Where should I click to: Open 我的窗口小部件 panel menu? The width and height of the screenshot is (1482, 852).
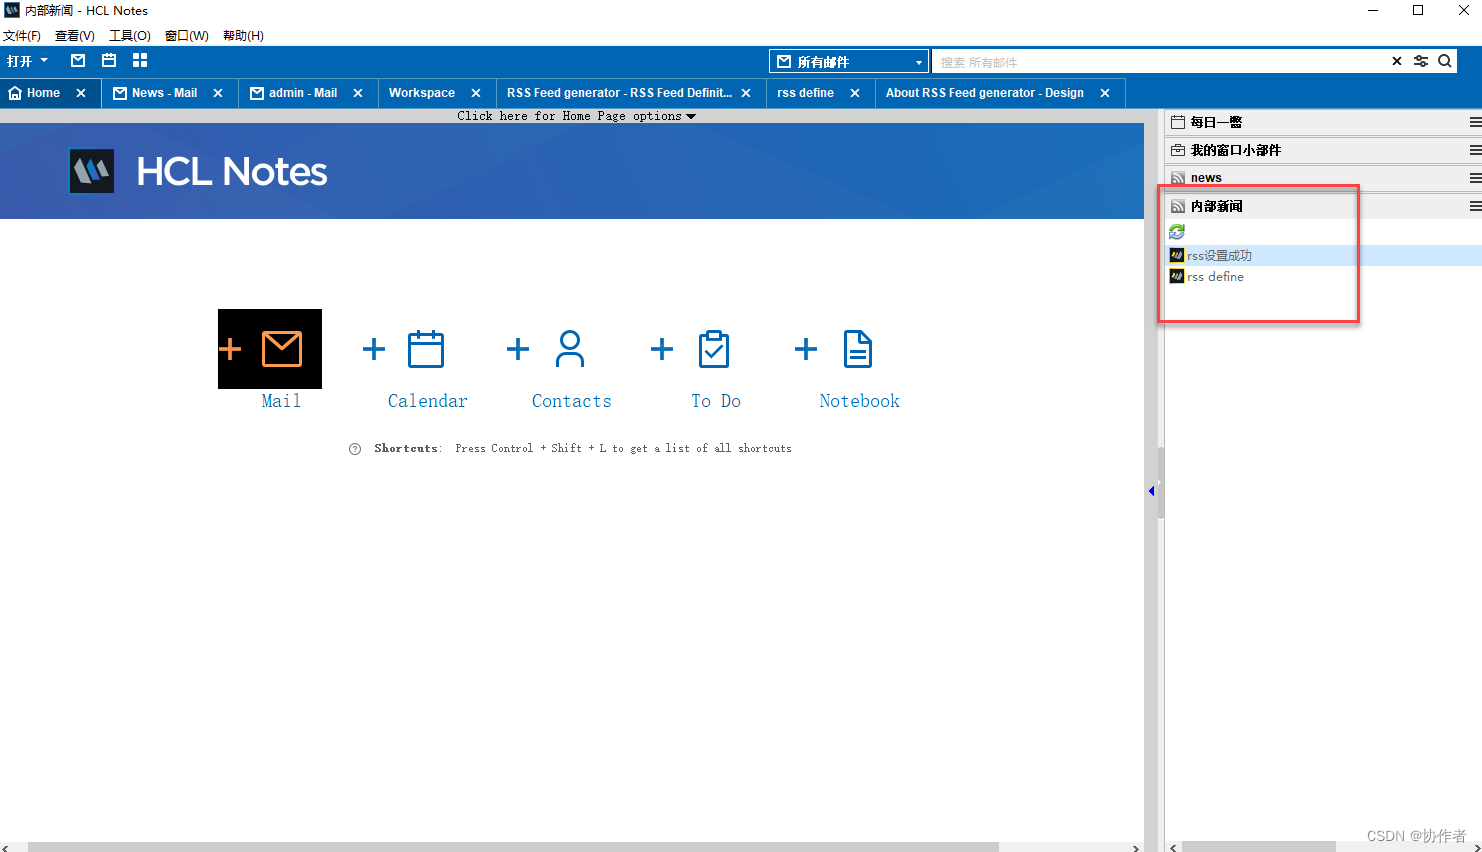1475,150
